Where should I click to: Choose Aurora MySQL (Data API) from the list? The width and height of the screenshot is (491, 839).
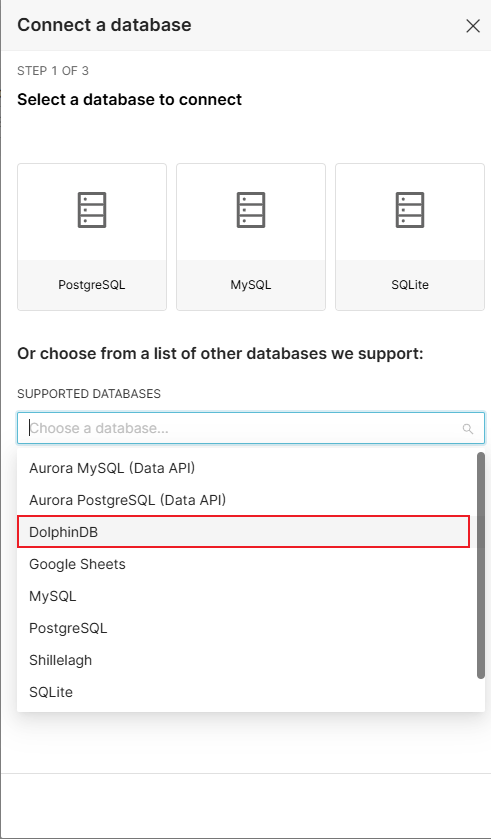tap(243, 468)
